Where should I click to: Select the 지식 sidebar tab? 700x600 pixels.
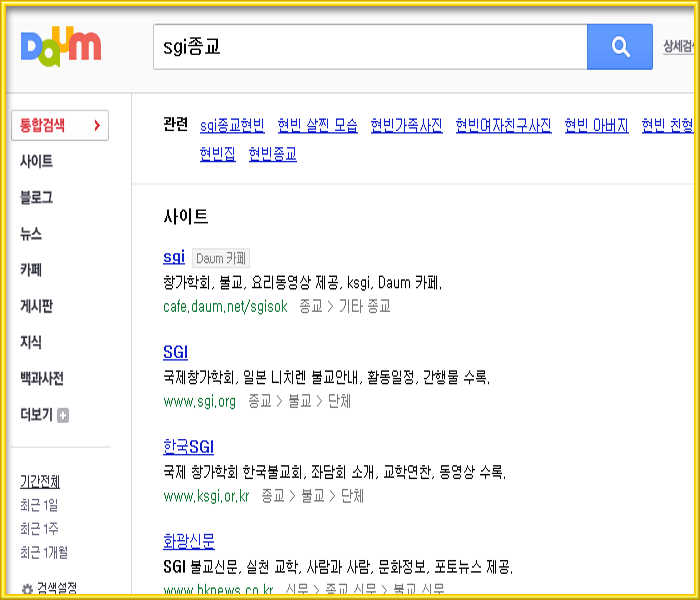coord(31,342)
